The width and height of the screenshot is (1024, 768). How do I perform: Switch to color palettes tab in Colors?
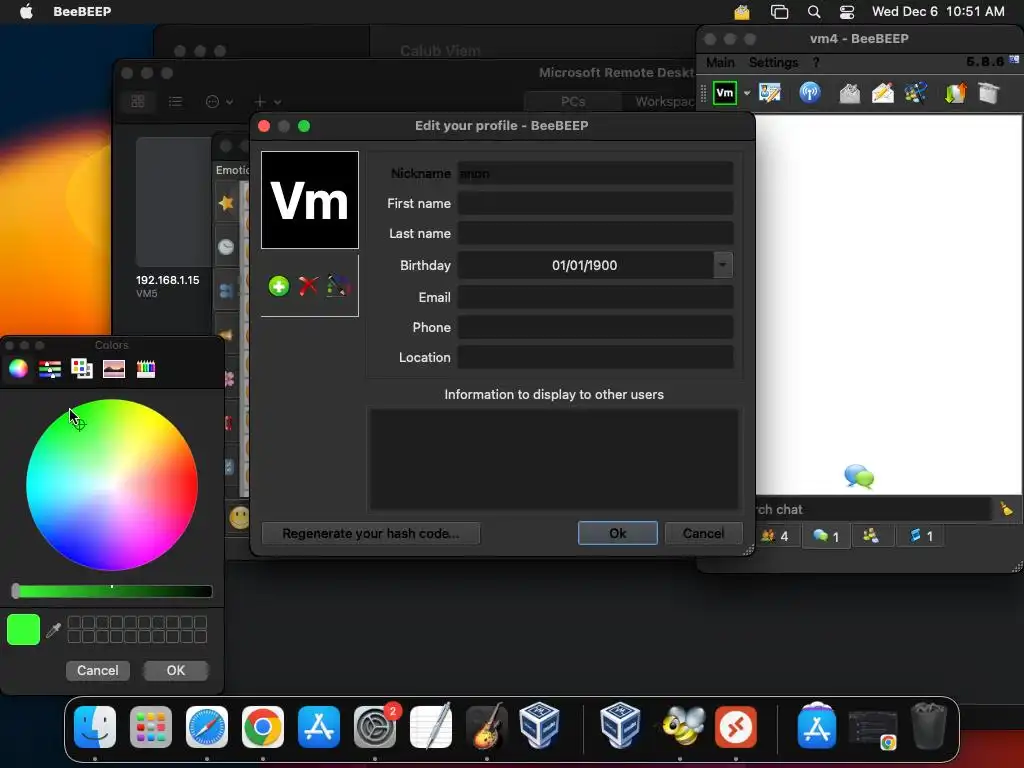(82, 369)
